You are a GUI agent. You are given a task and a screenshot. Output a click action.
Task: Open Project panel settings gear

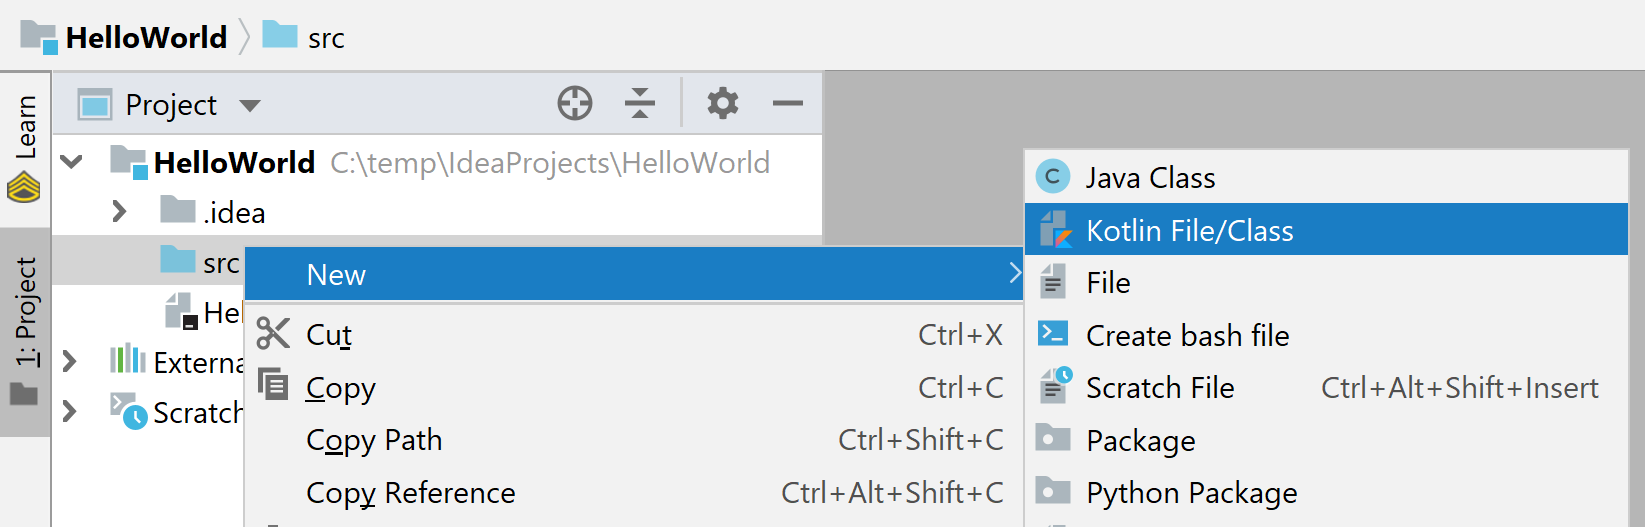722,103
